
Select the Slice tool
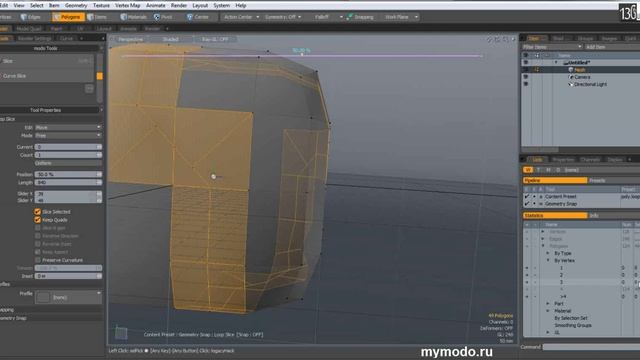(47, 61)
